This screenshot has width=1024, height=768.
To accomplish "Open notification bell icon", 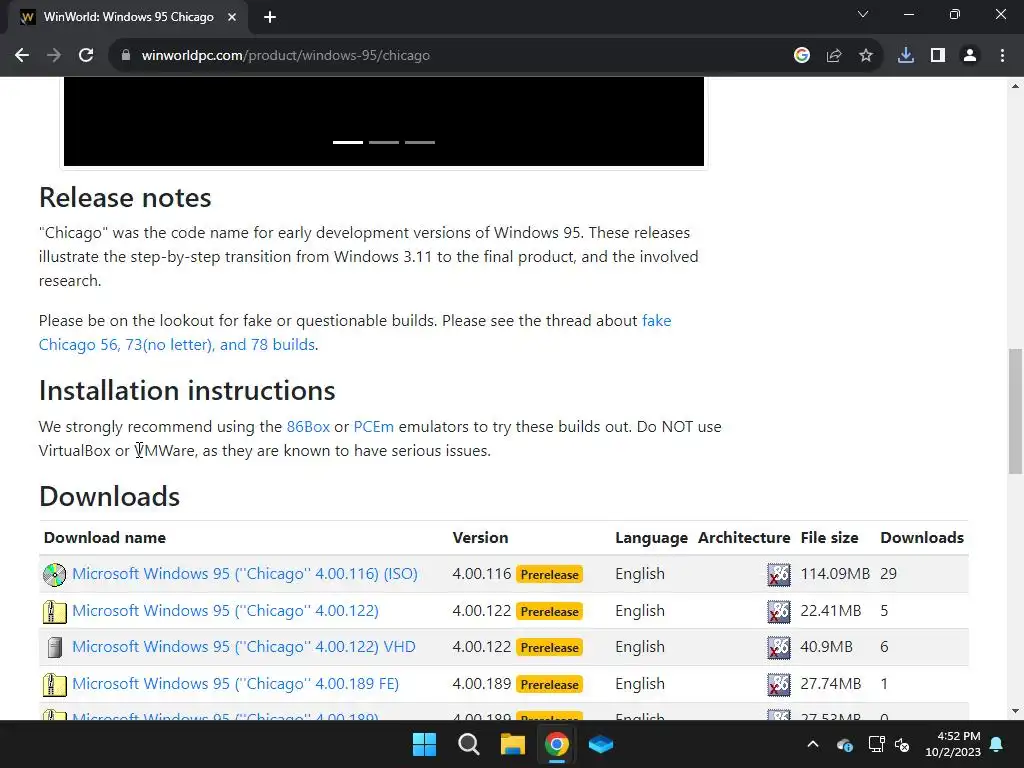I will point(997,744).
